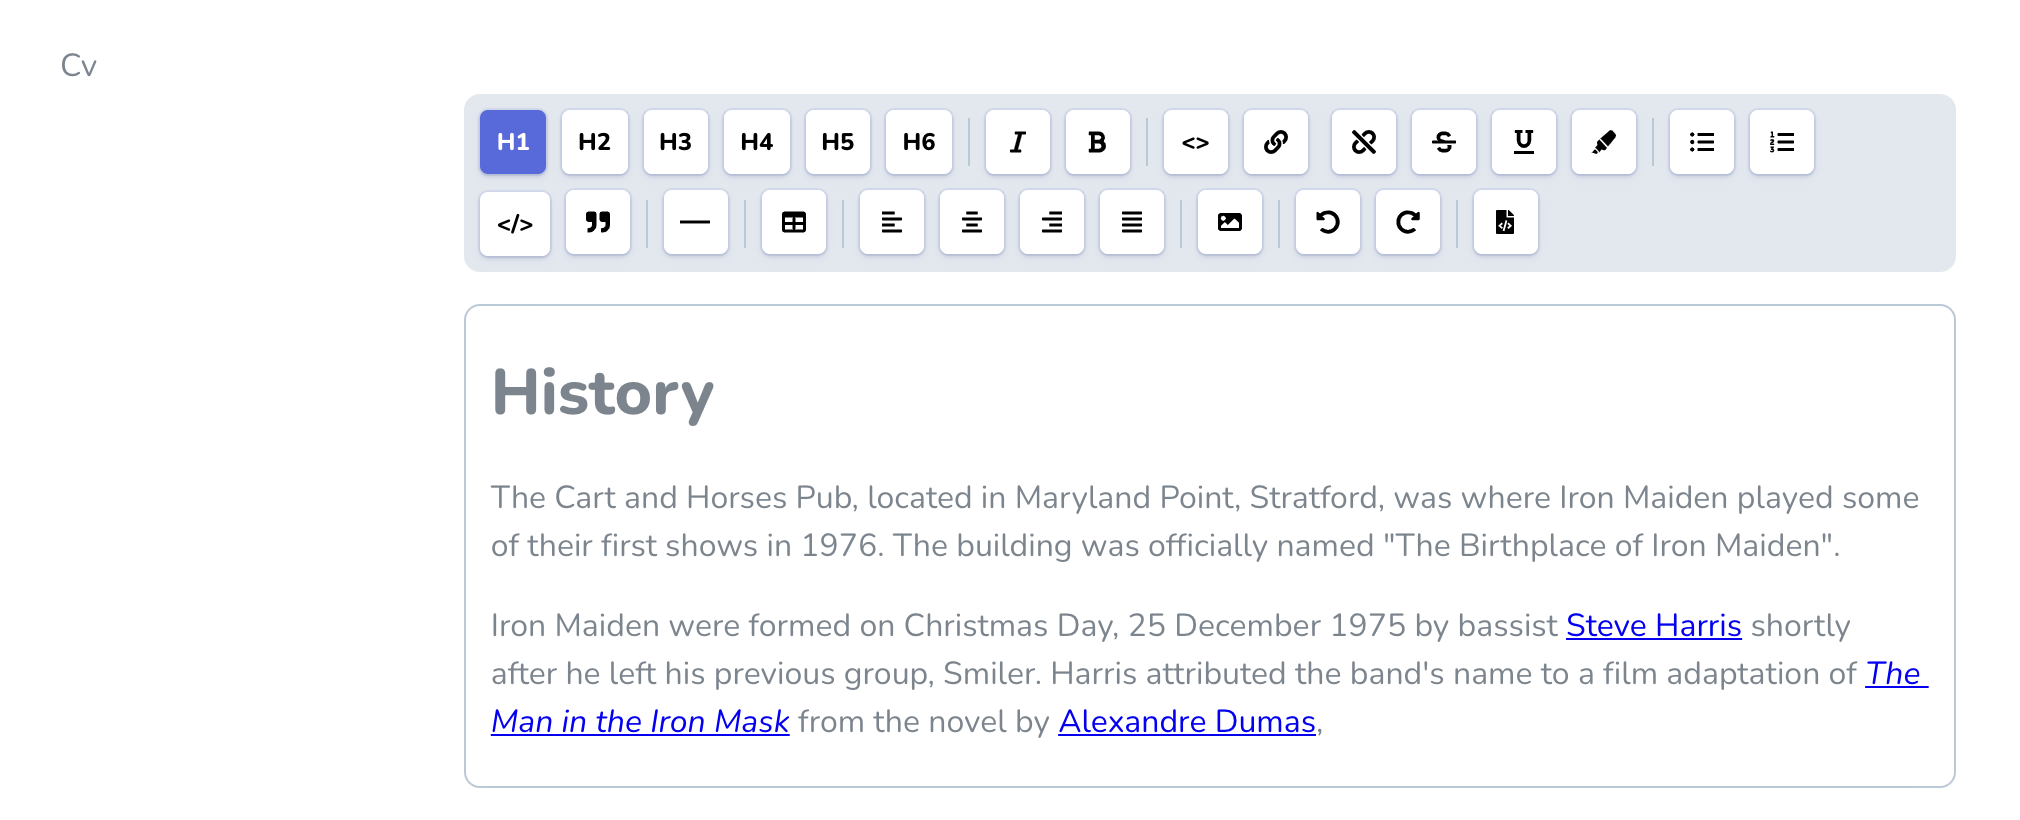Image resolution: width=2020 pixels, height=820 pixels.
Task: Toggle the H1 heading button
Action: click(513, 142)
